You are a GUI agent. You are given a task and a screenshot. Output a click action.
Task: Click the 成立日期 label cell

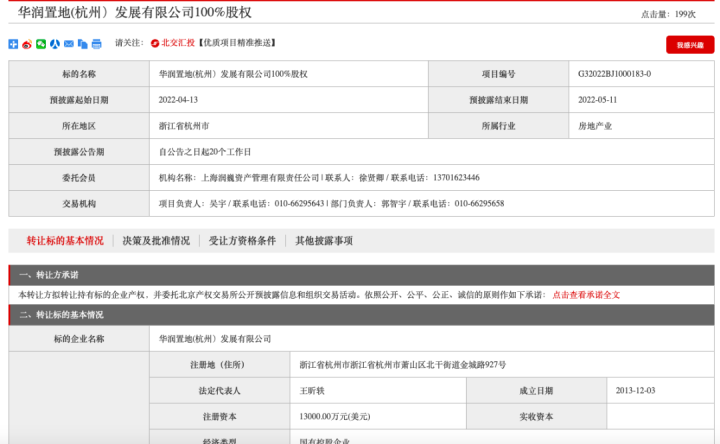(536, 391)
